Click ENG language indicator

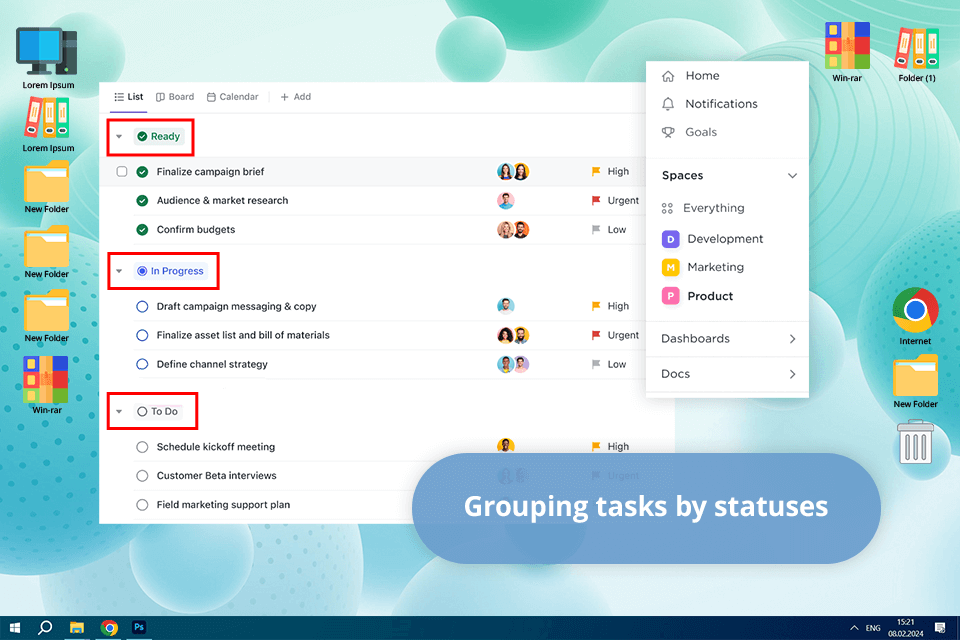(x=873, y=628)
